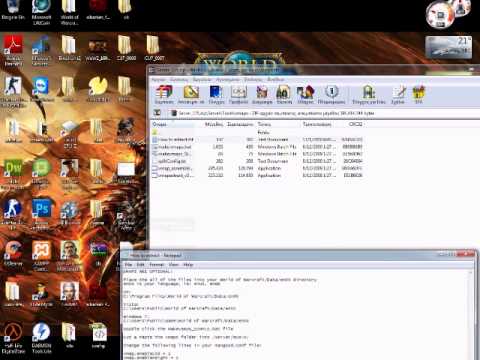This screenshot has height=360, width=480.
Task: Select the config file desktop icon
Action: tap(98, 335)
